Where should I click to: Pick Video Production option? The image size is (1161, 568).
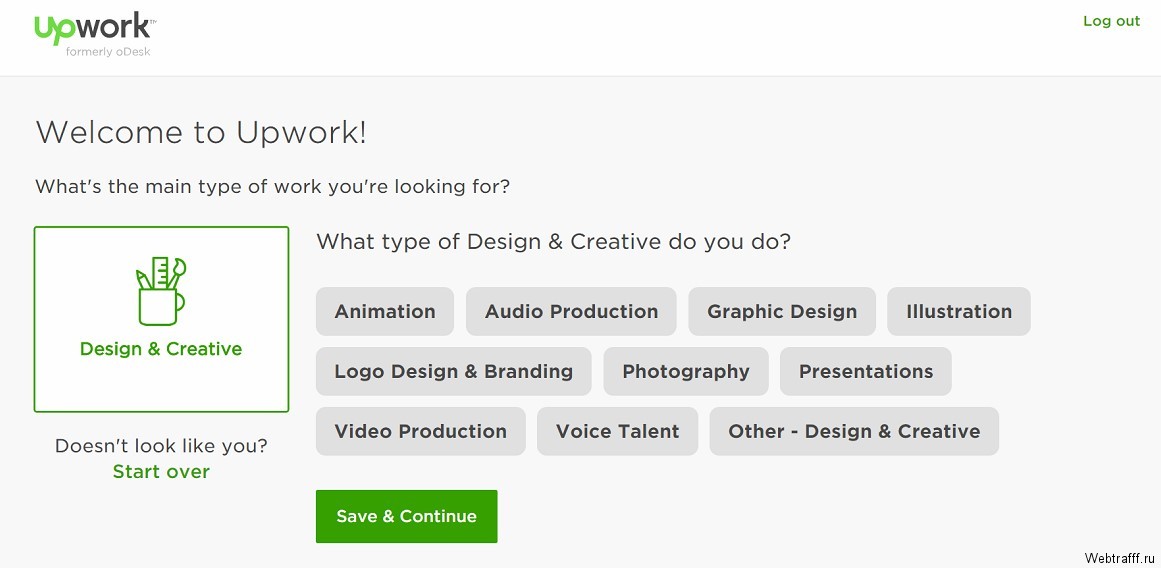[x=421, y=431]
